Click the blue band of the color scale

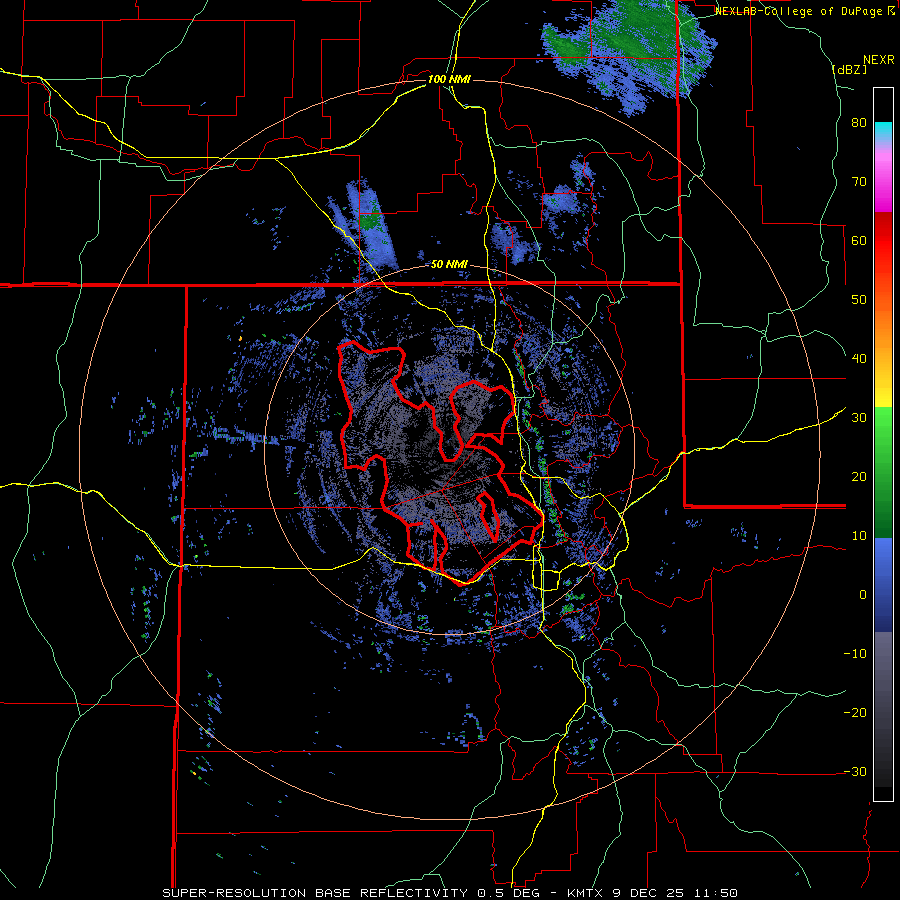point(883,585)
